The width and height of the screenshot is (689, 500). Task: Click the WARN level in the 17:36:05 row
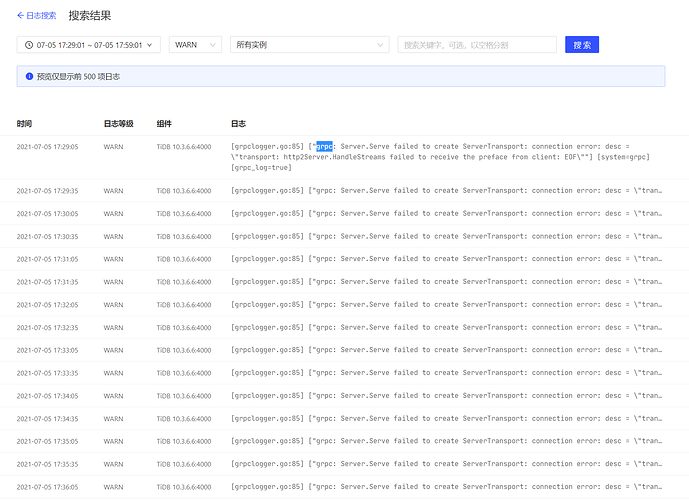tap(113, 486)
